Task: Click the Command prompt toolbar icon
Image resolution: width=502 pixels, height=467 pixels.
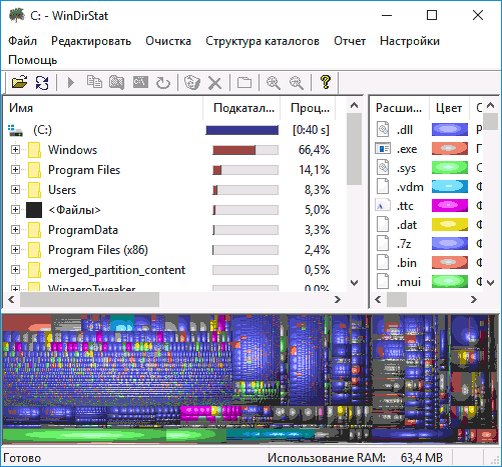Action: coord(140,82)
